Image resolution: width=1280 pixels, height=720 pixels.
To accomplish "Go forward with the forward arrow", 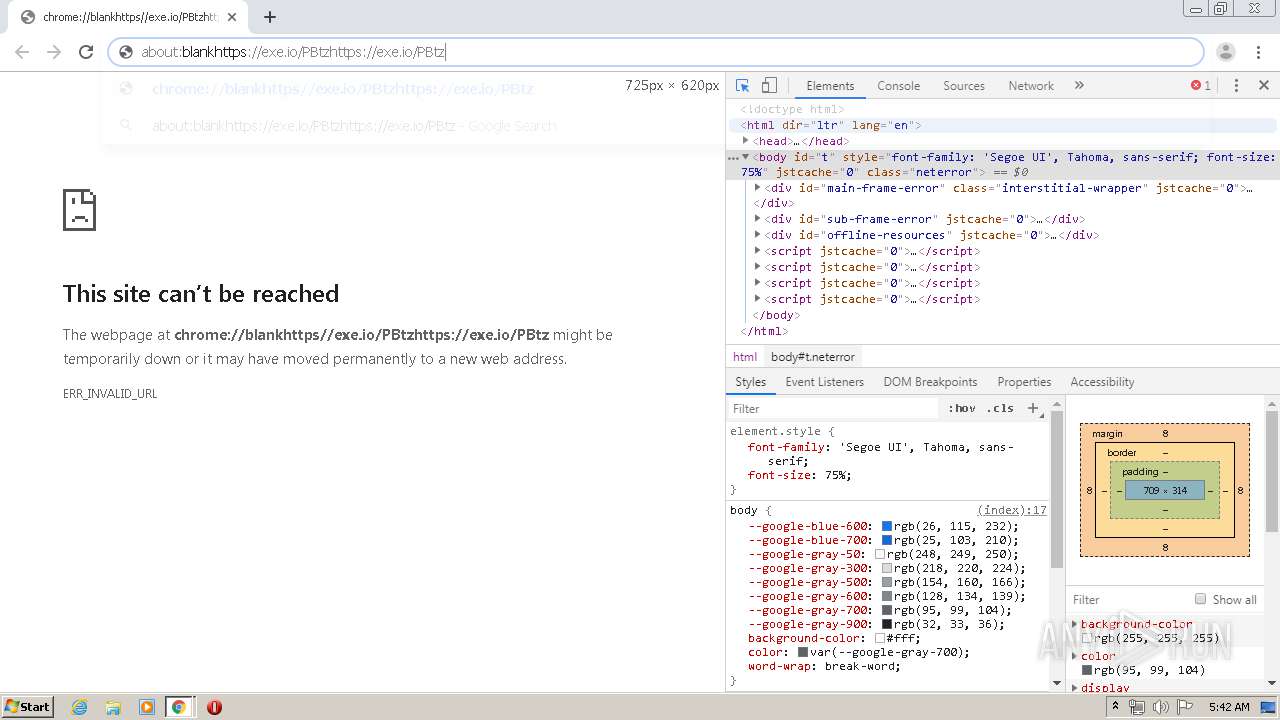I will [54, 52].
